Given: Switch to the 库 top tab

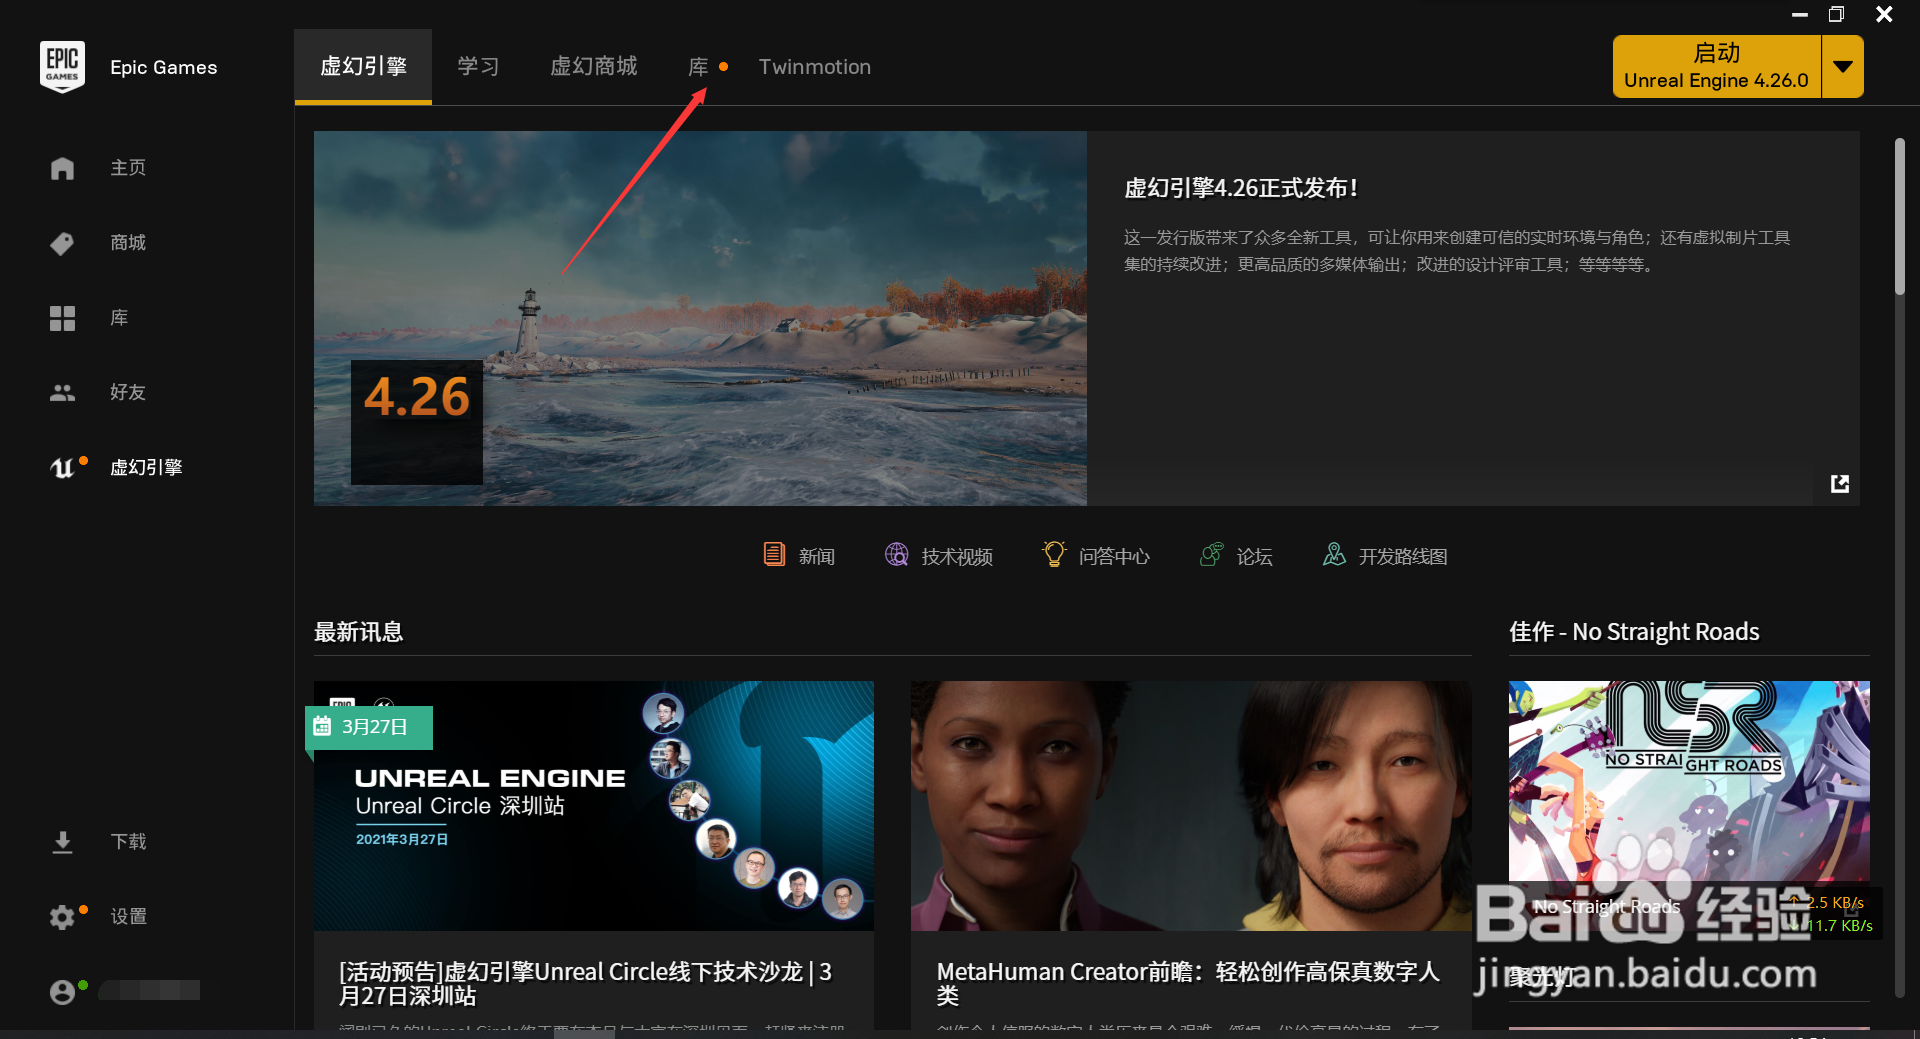Looking at the screenshot, I should pos(698,67).
